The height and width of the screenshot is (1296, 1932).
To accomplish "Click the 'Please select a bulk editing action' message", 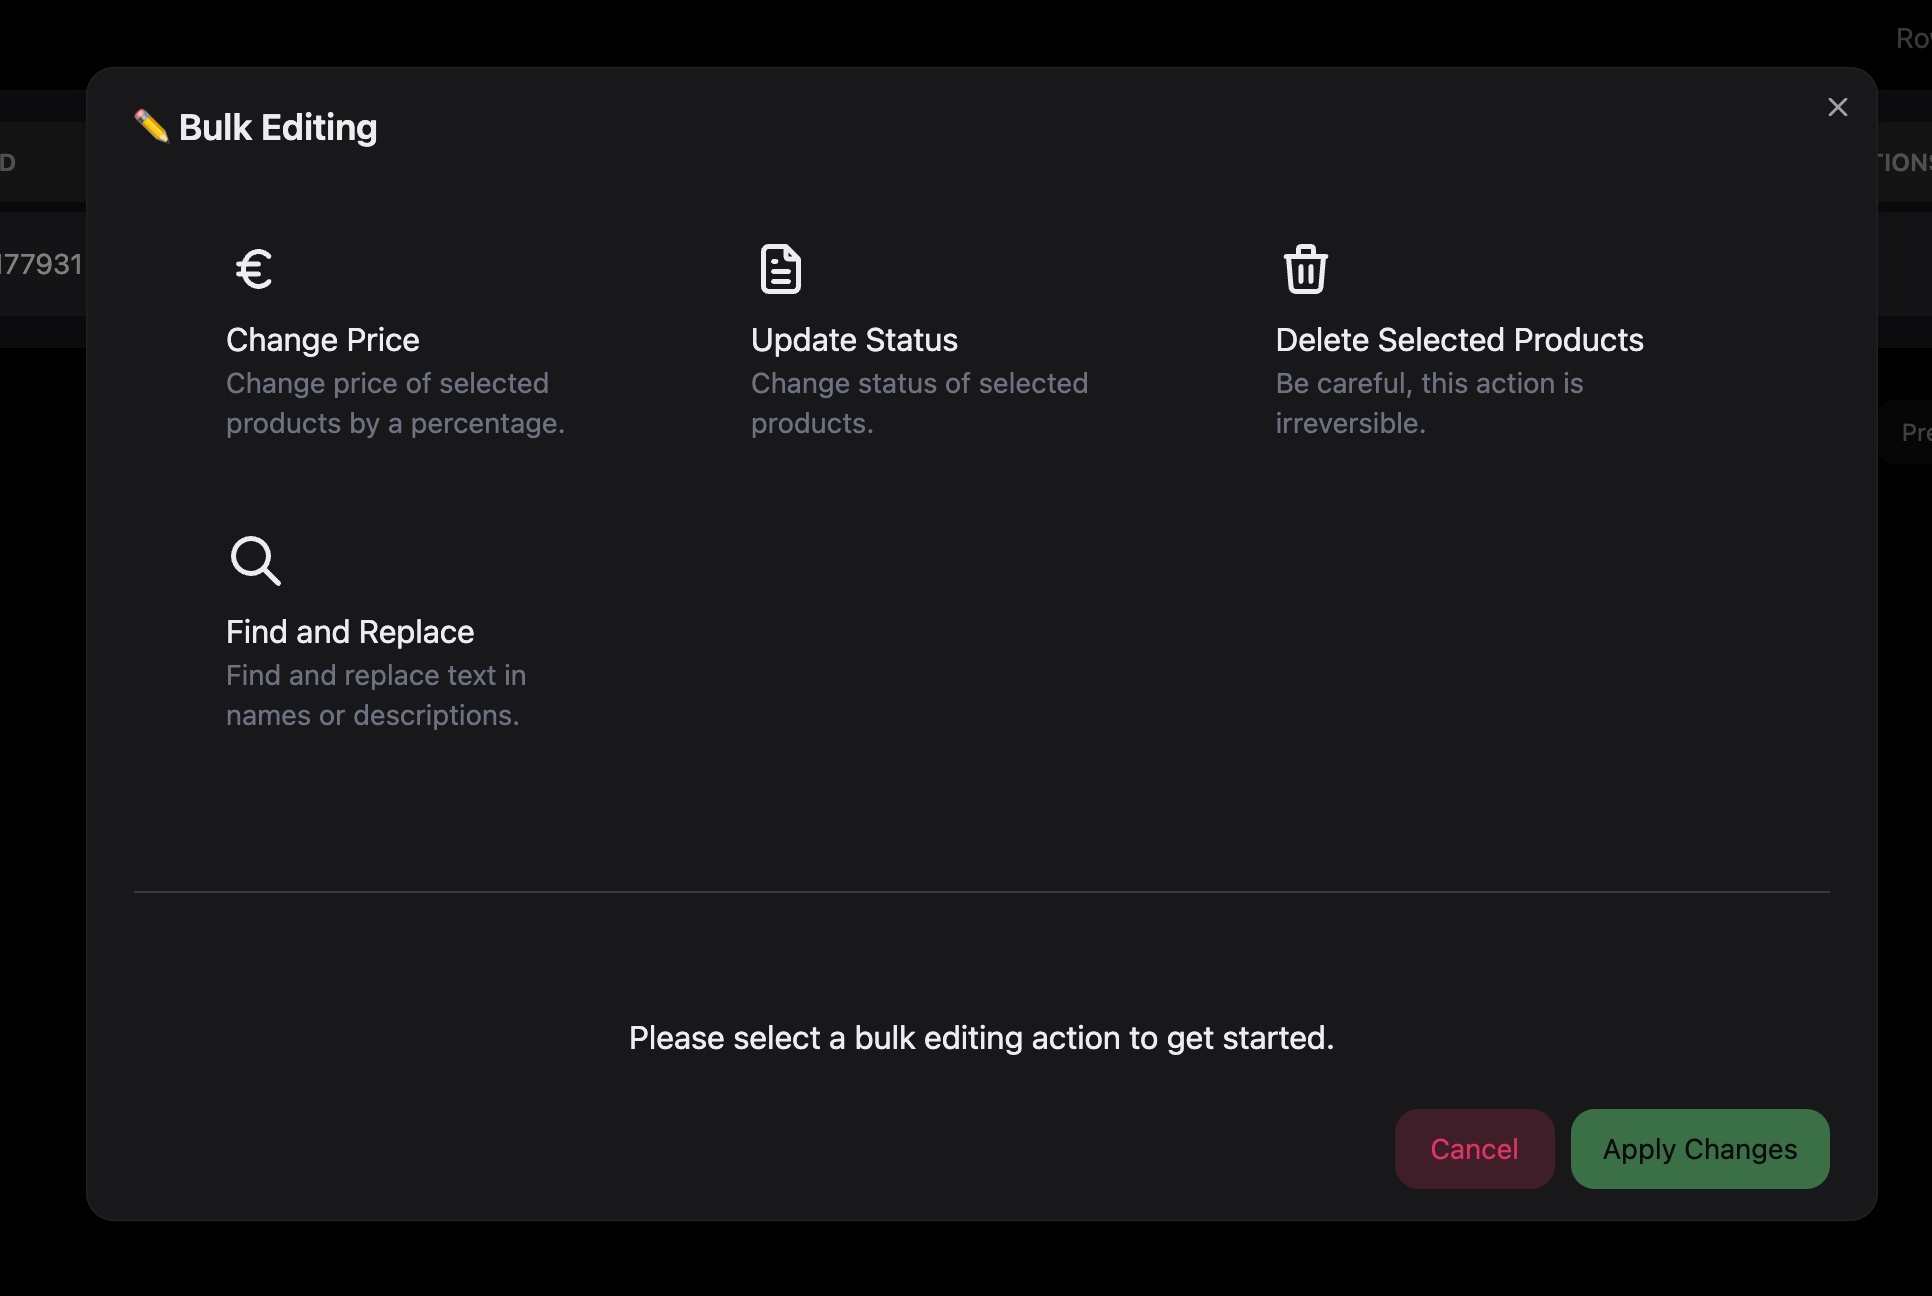I will [981, 1038].
